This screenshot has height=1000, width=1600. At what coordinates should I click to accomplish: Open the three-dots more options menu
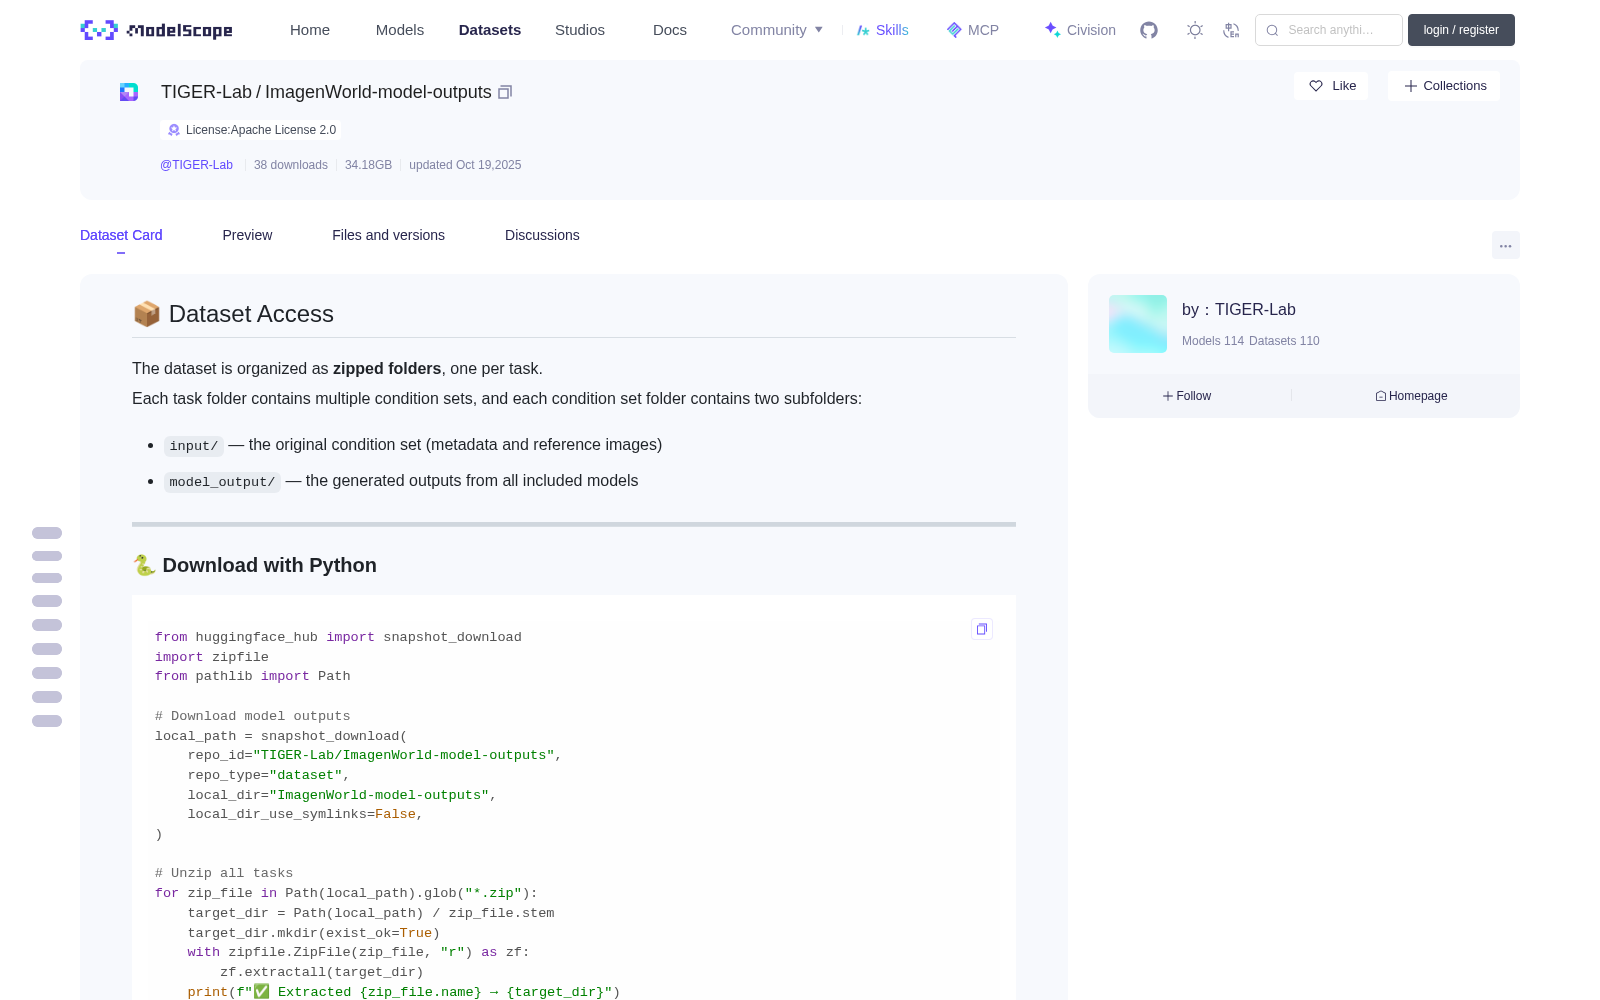click(1505, 245)
